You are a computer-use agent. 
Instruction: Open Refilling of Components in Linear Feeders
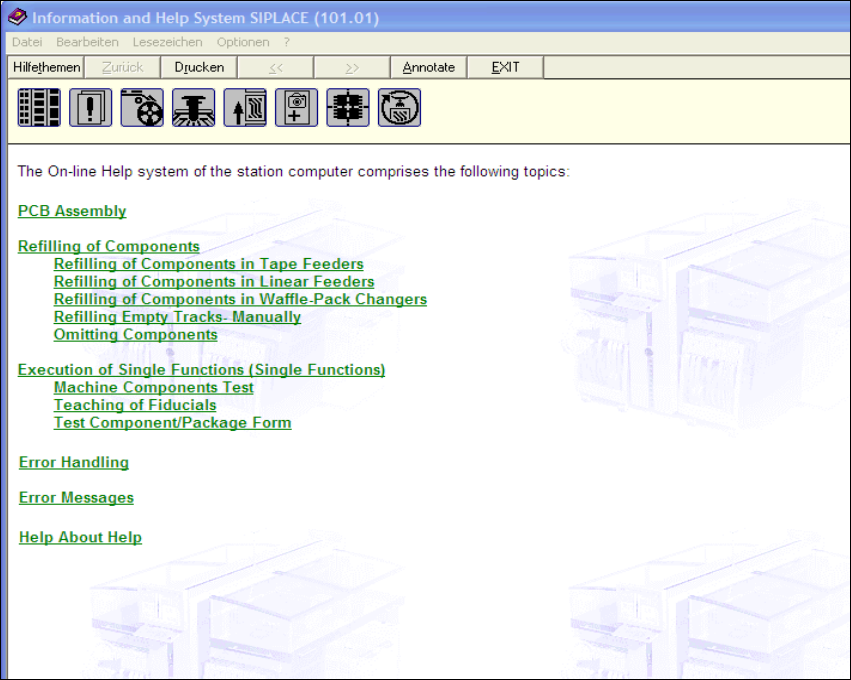(x=214, y=282)
